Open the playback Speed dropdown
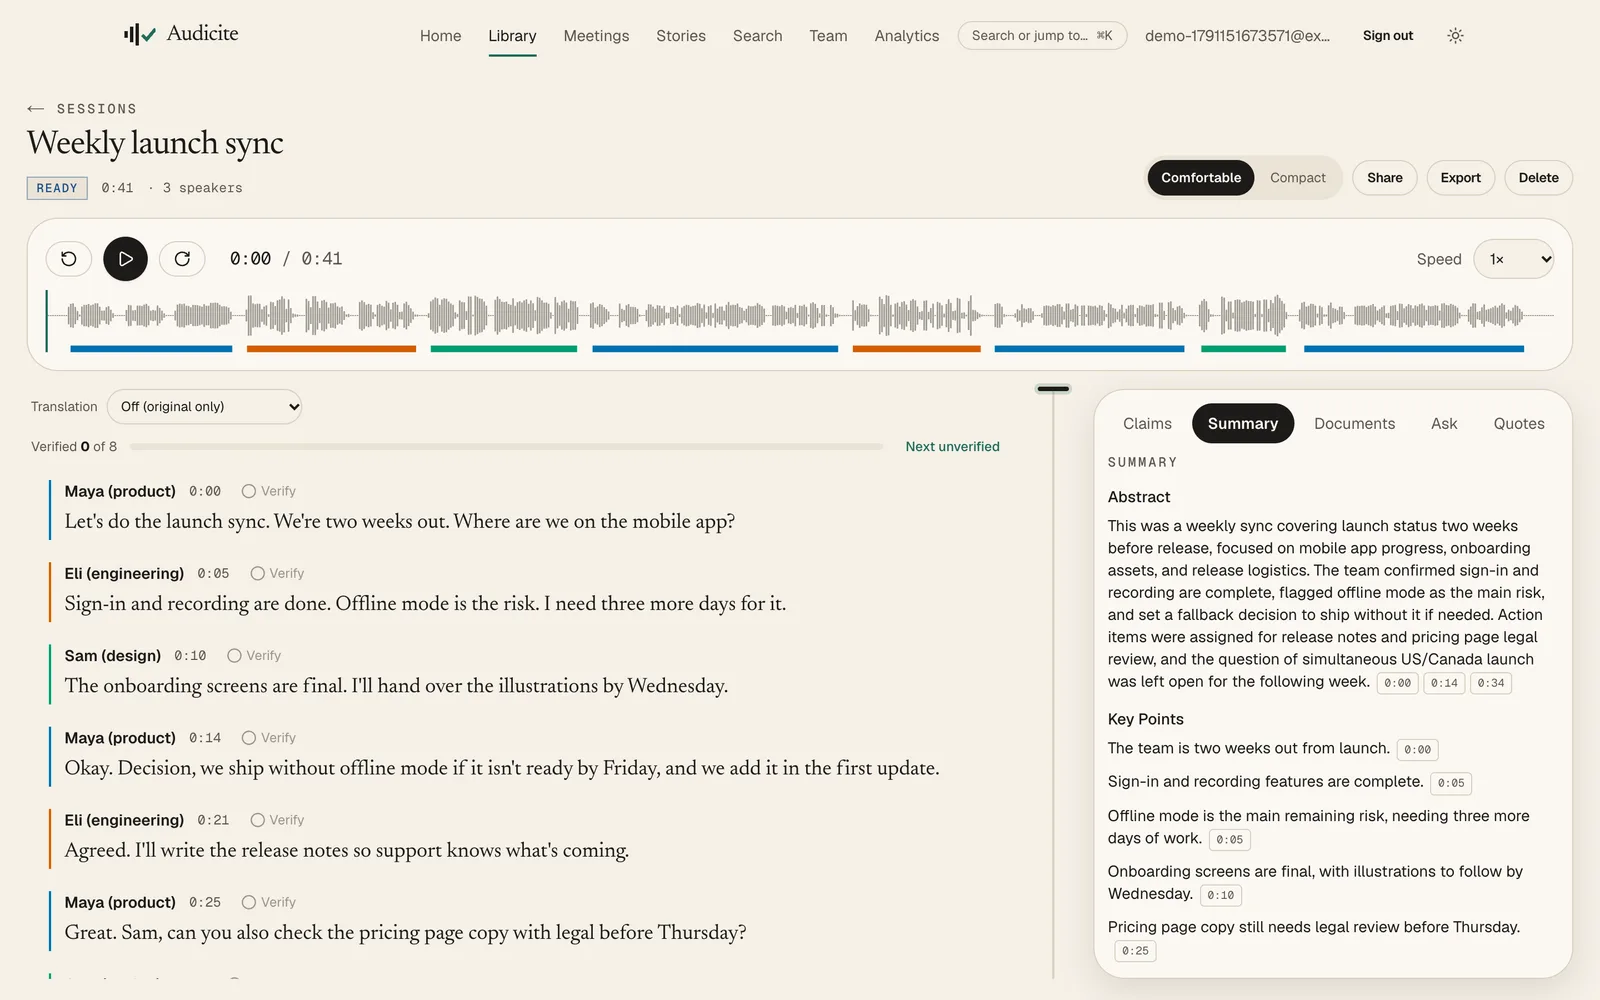 pos(1514,259)
